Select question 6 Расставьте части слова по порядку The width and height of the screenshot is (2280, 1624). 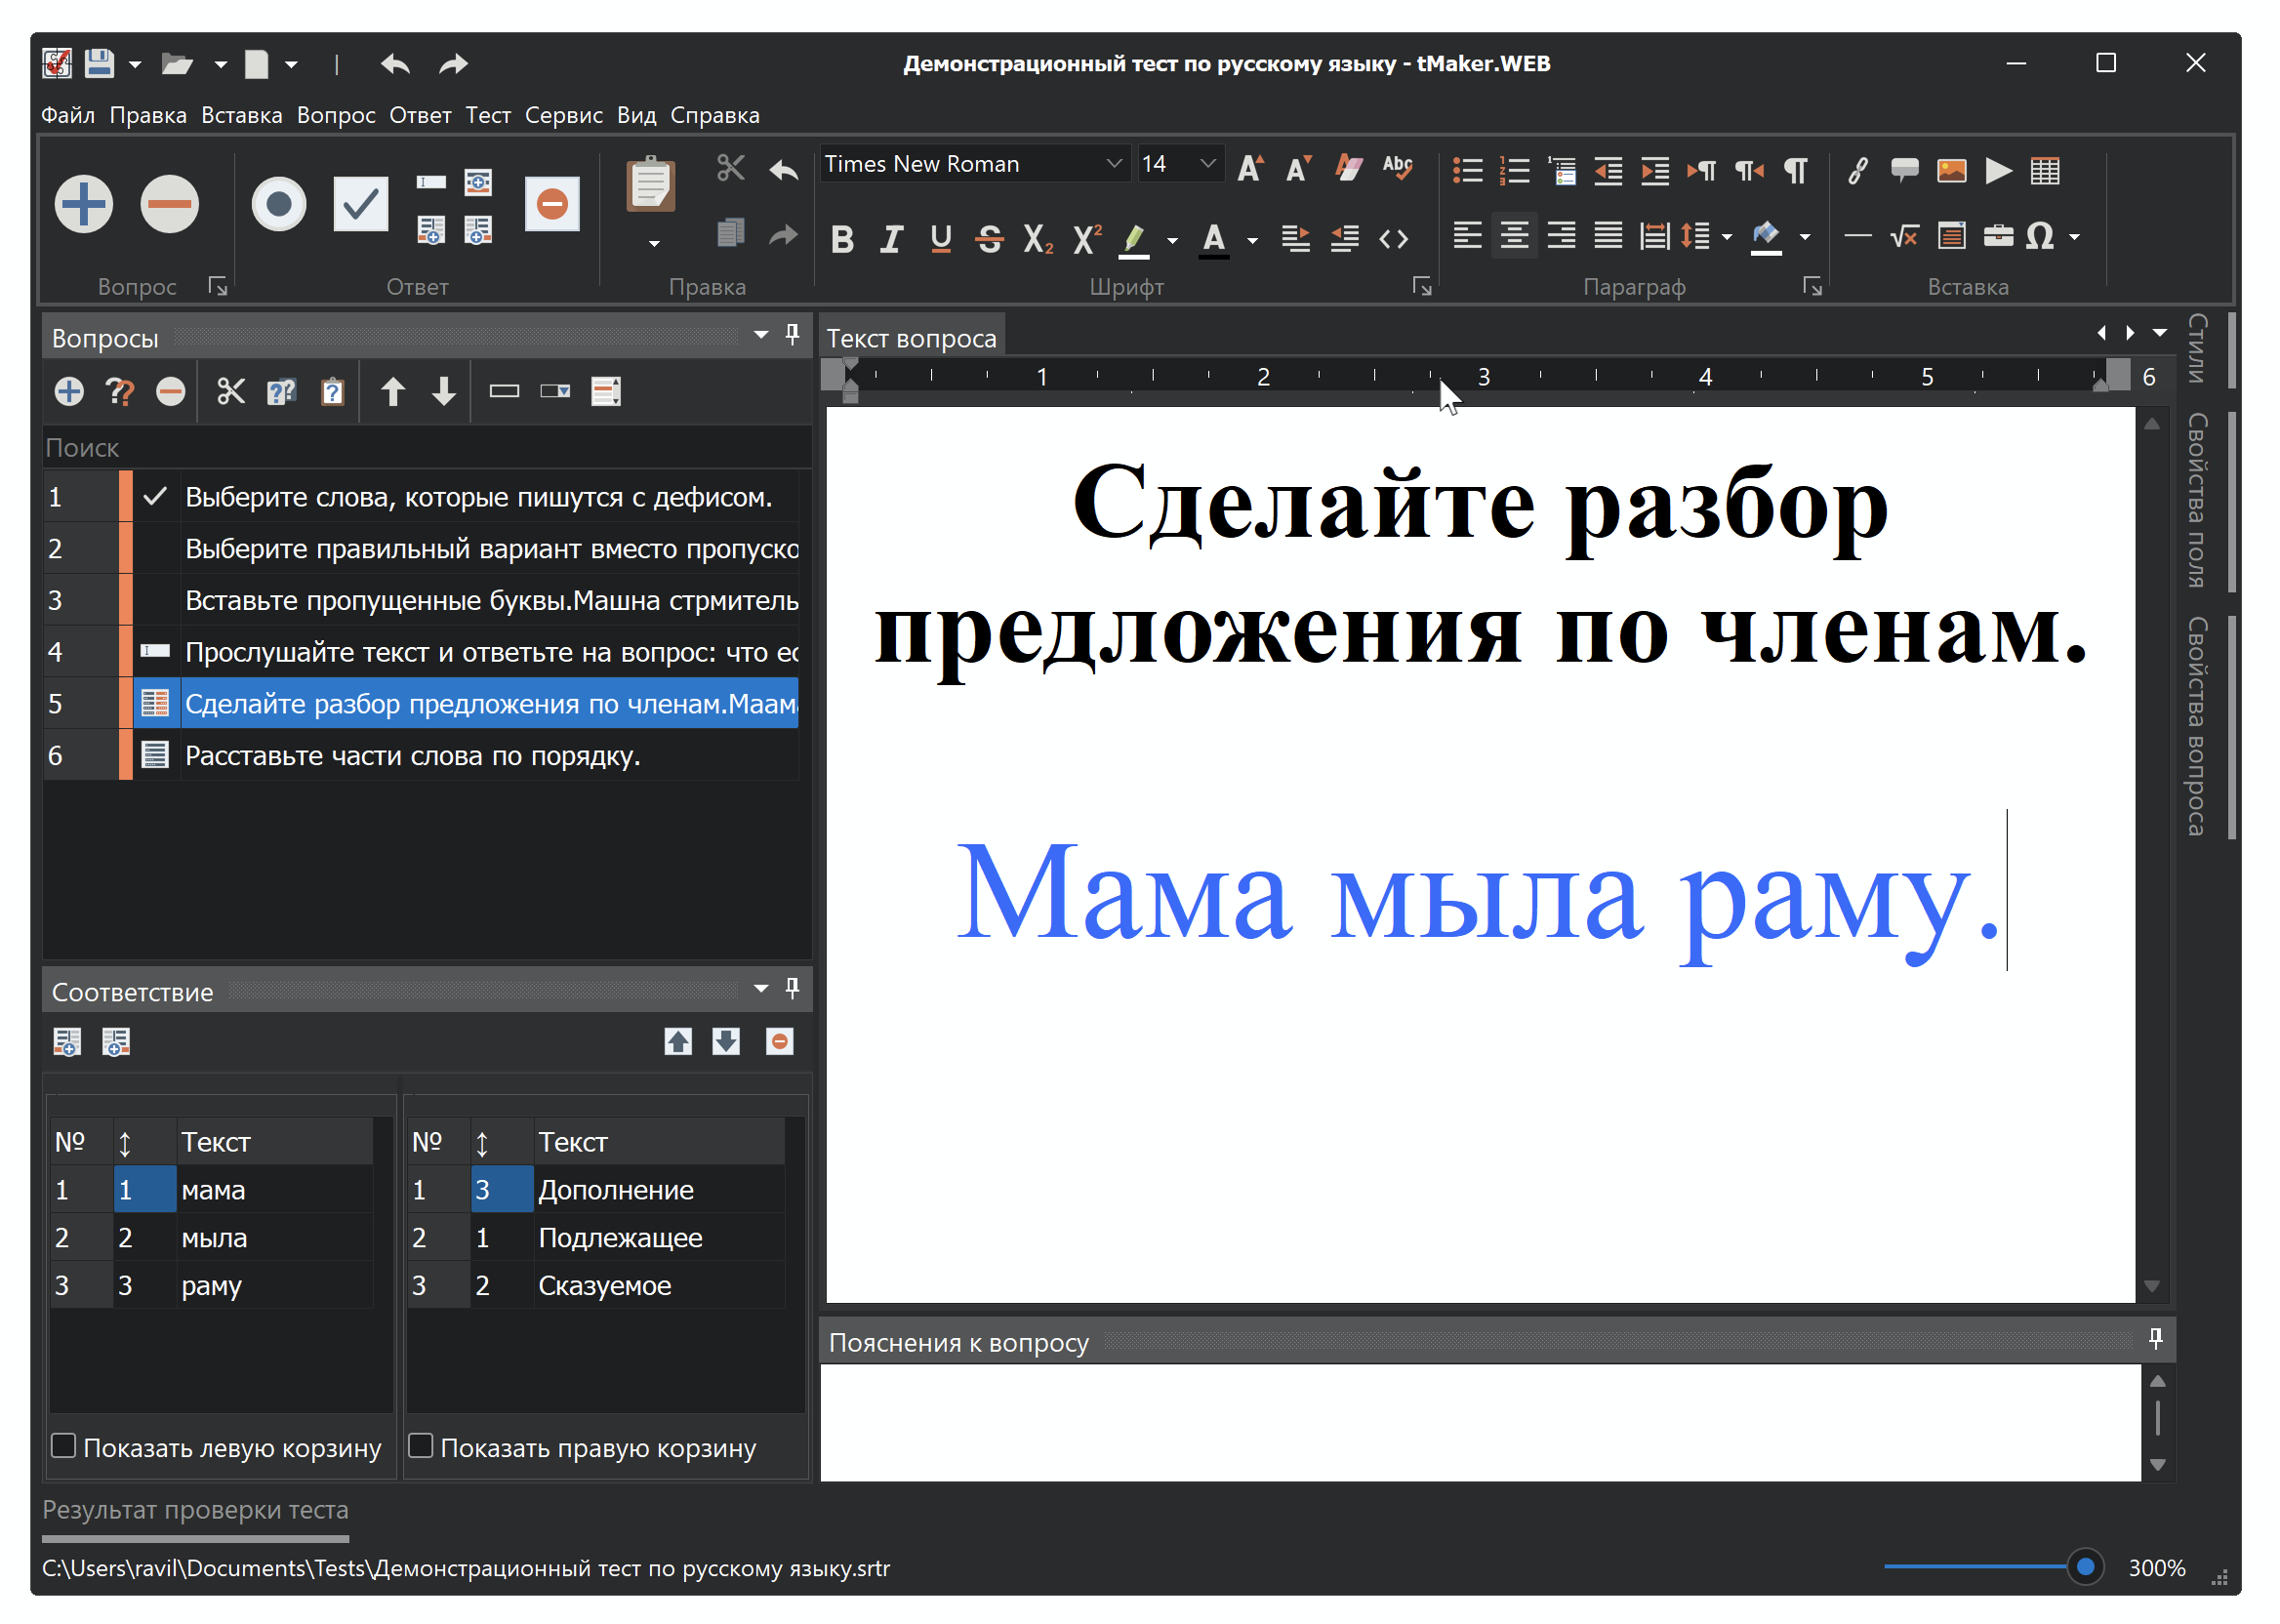[x=422, y=756]
